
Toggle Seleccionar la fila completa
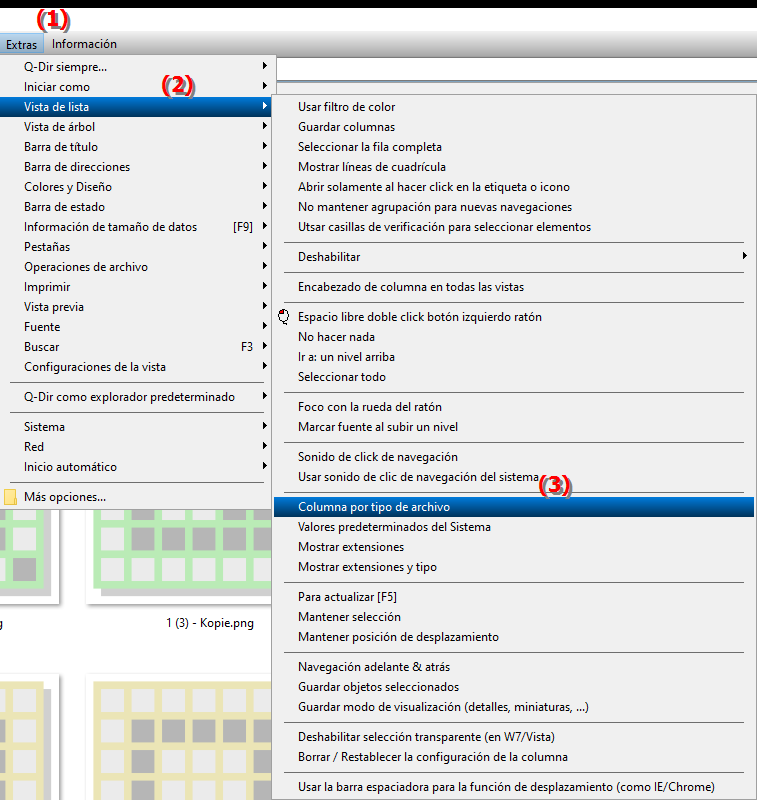514,147
